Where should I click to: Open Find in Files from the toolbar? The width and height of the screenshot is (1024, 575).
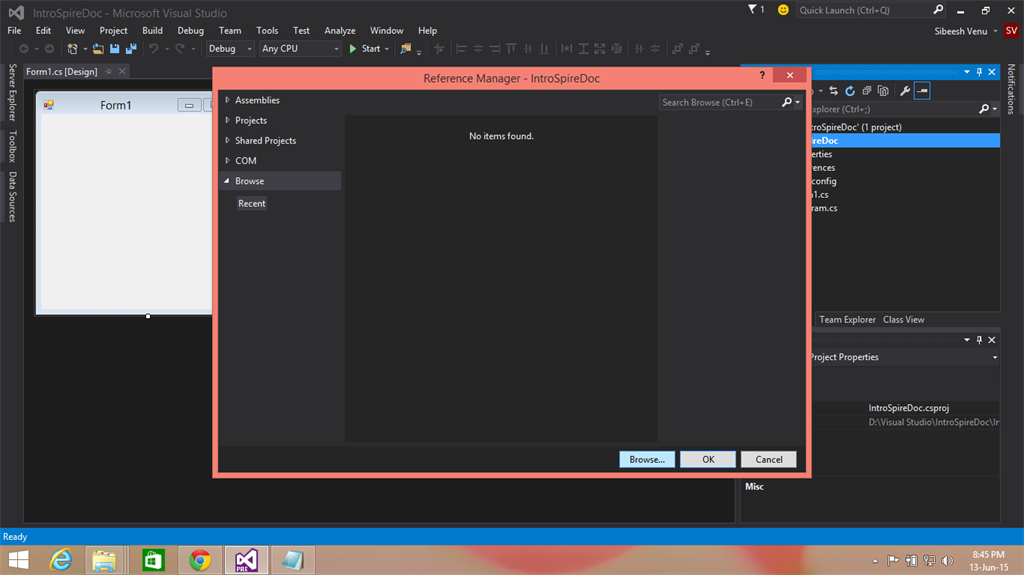click(406, 48)
